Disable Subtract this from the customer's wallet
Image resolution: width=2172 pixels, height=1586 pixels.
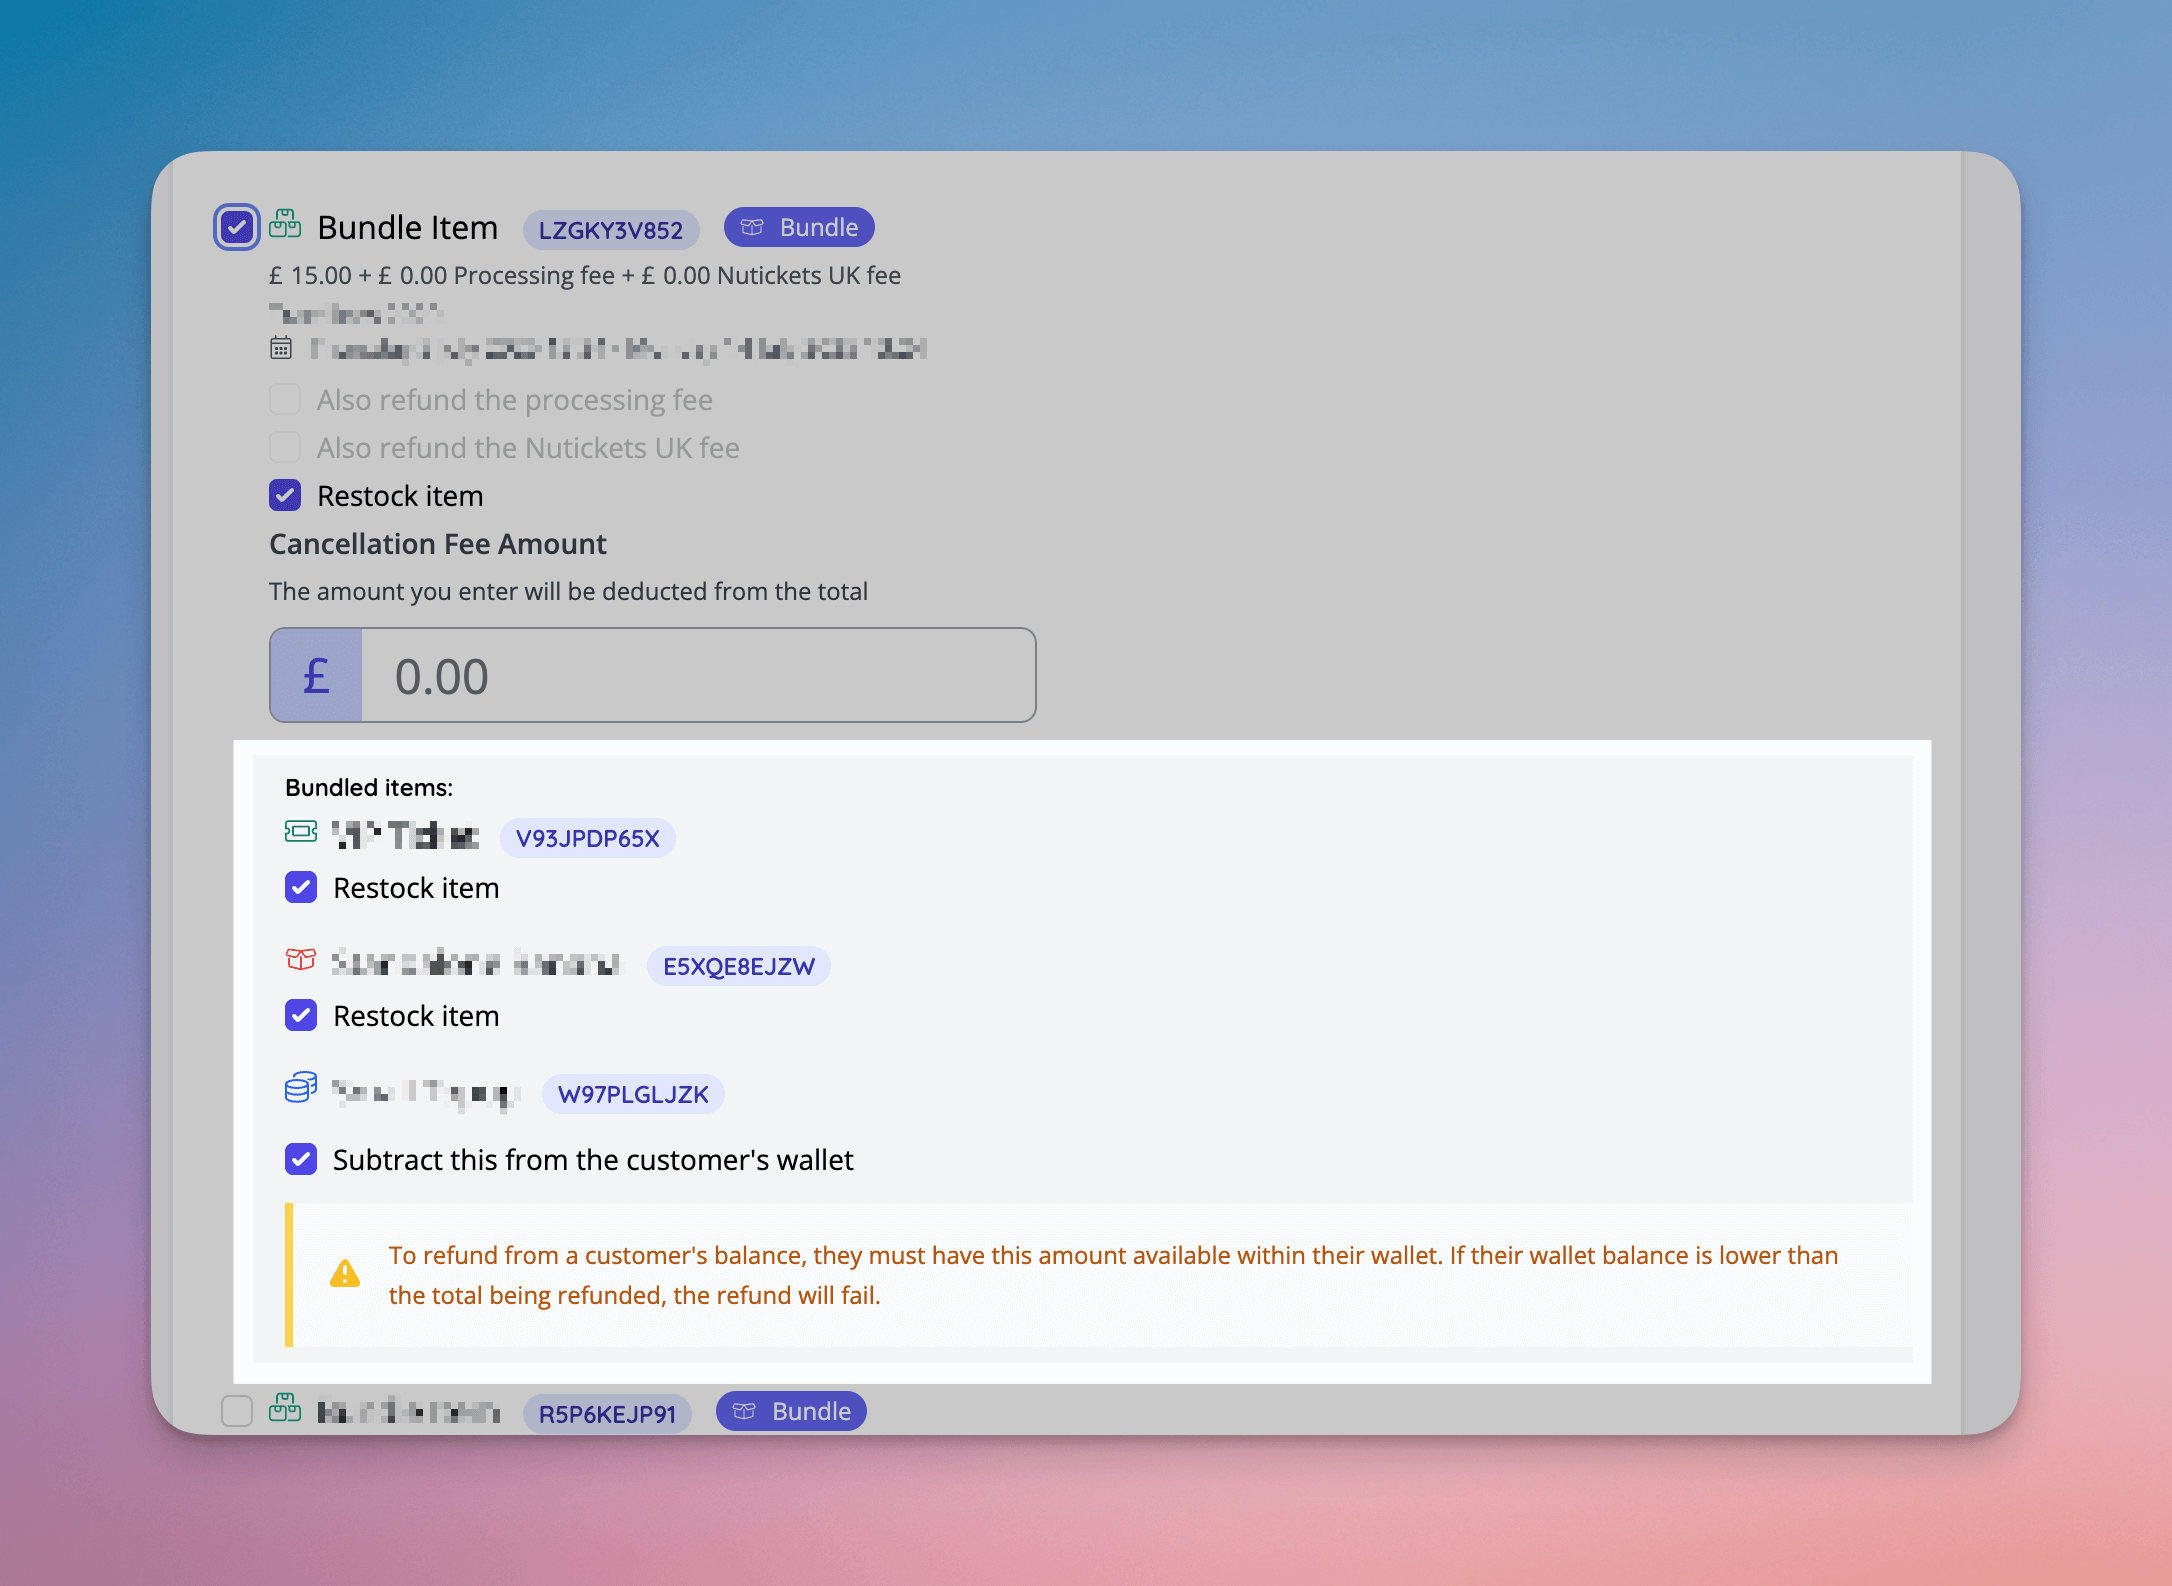tap(300, 1159)
